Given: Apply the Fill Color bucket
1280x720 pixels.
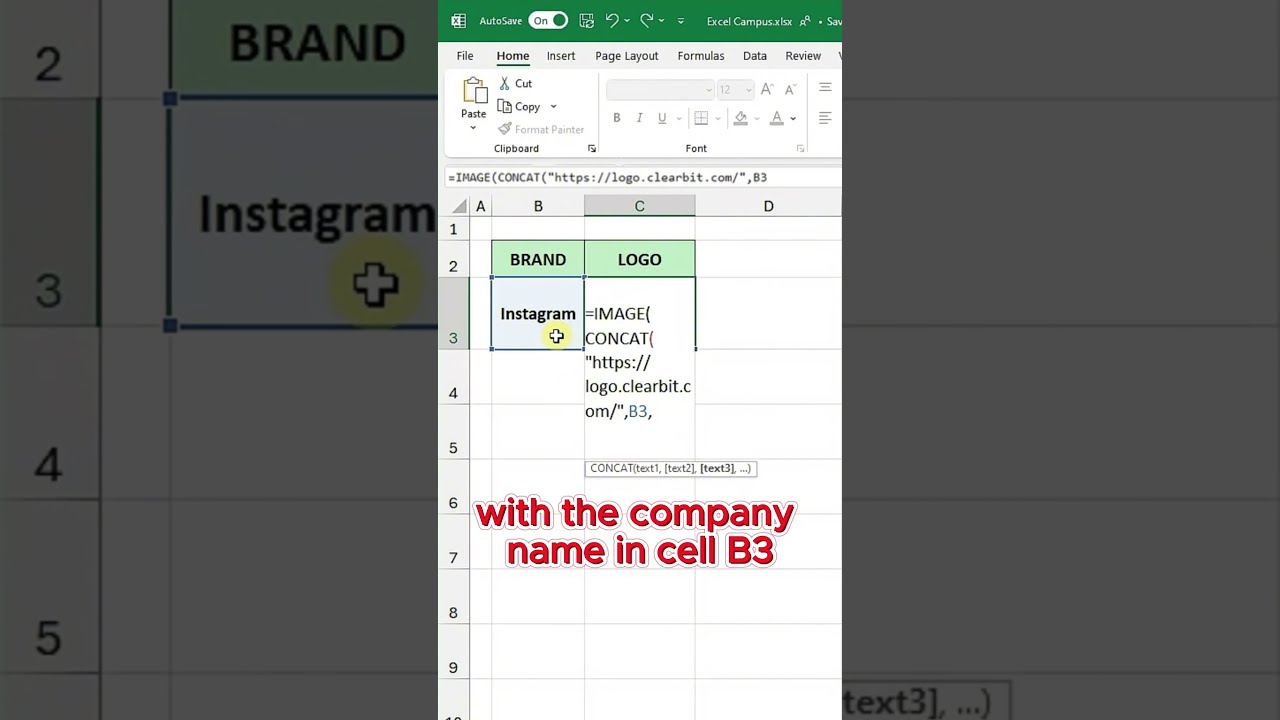Looking at the screenshot, I should point(741,118).
